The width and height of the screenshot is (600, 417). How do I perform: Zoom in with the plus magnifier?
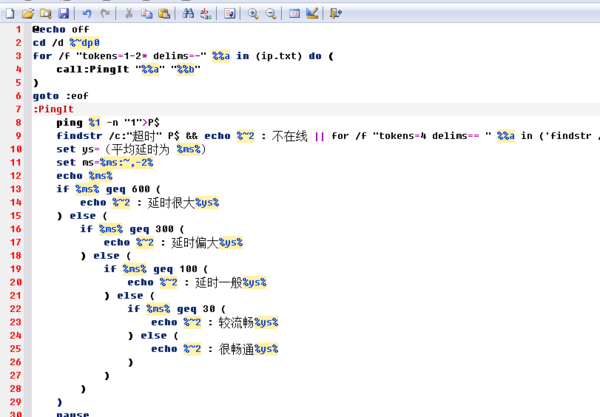253,14
